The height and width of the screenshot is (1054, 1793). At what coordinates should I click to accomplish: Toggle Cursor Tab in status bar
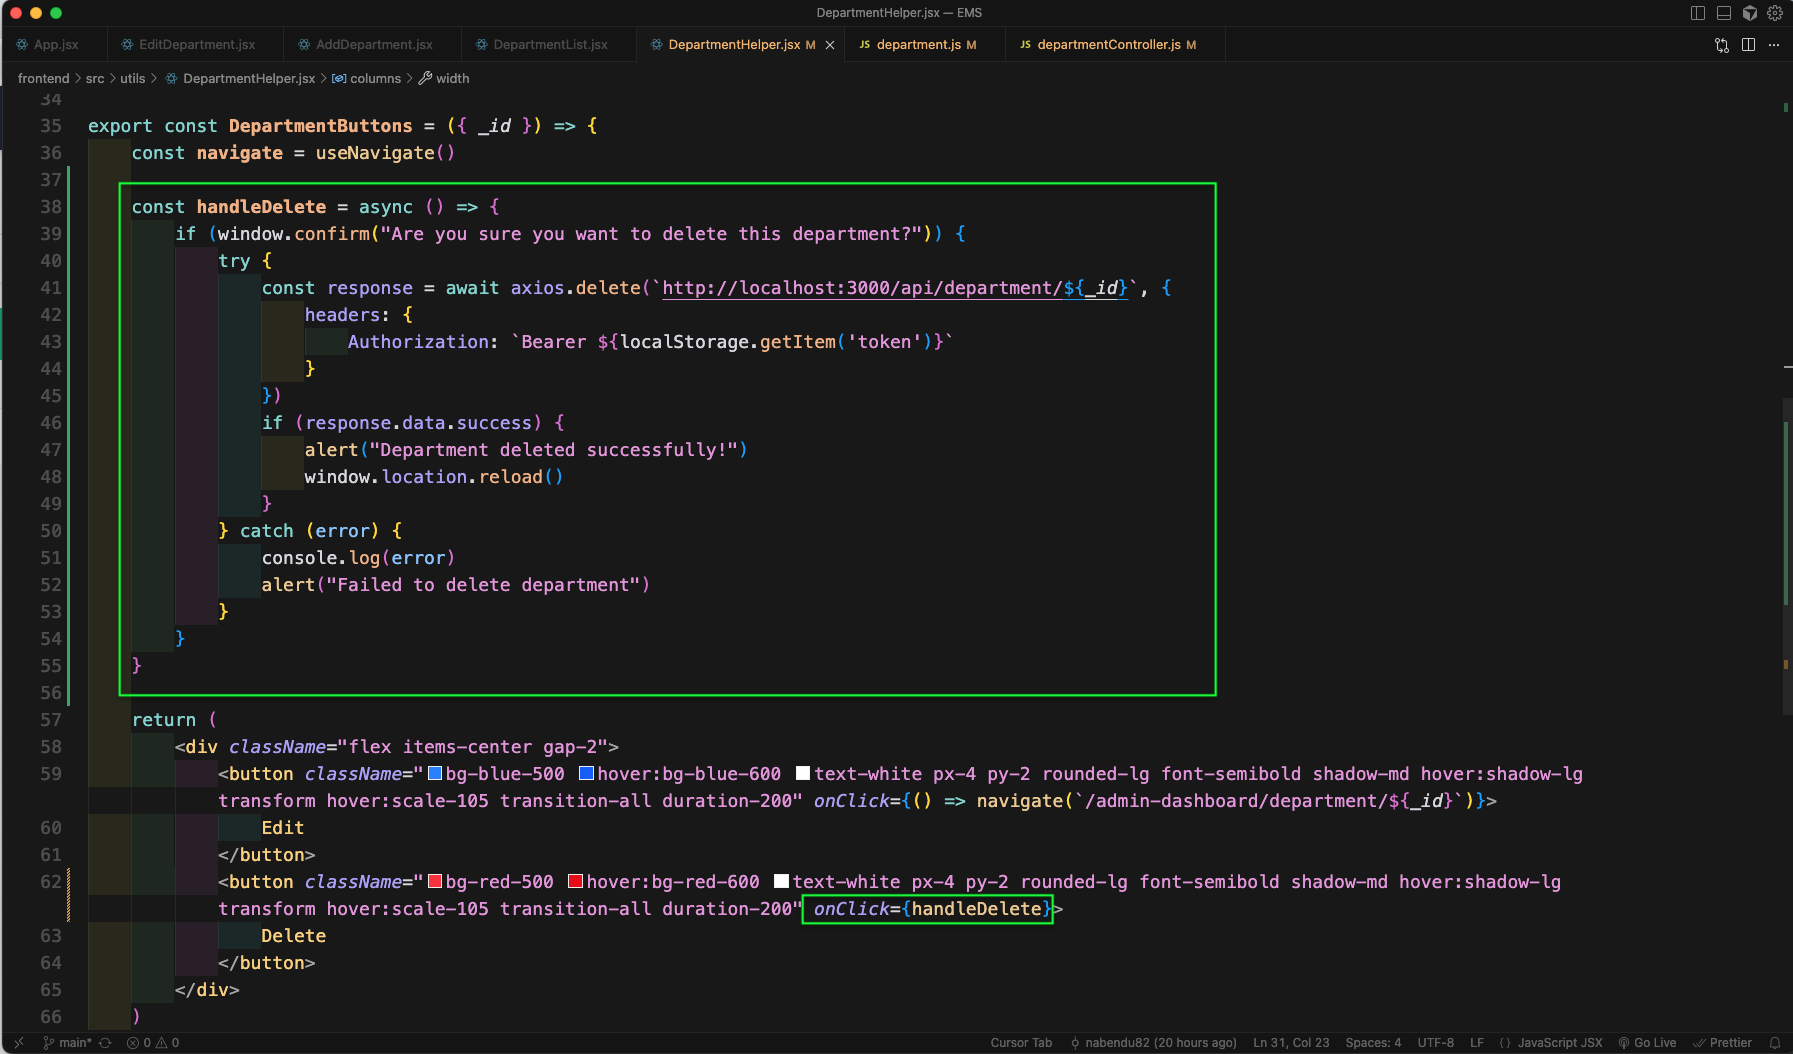pyautogui.click(x=1021, y=1043)
